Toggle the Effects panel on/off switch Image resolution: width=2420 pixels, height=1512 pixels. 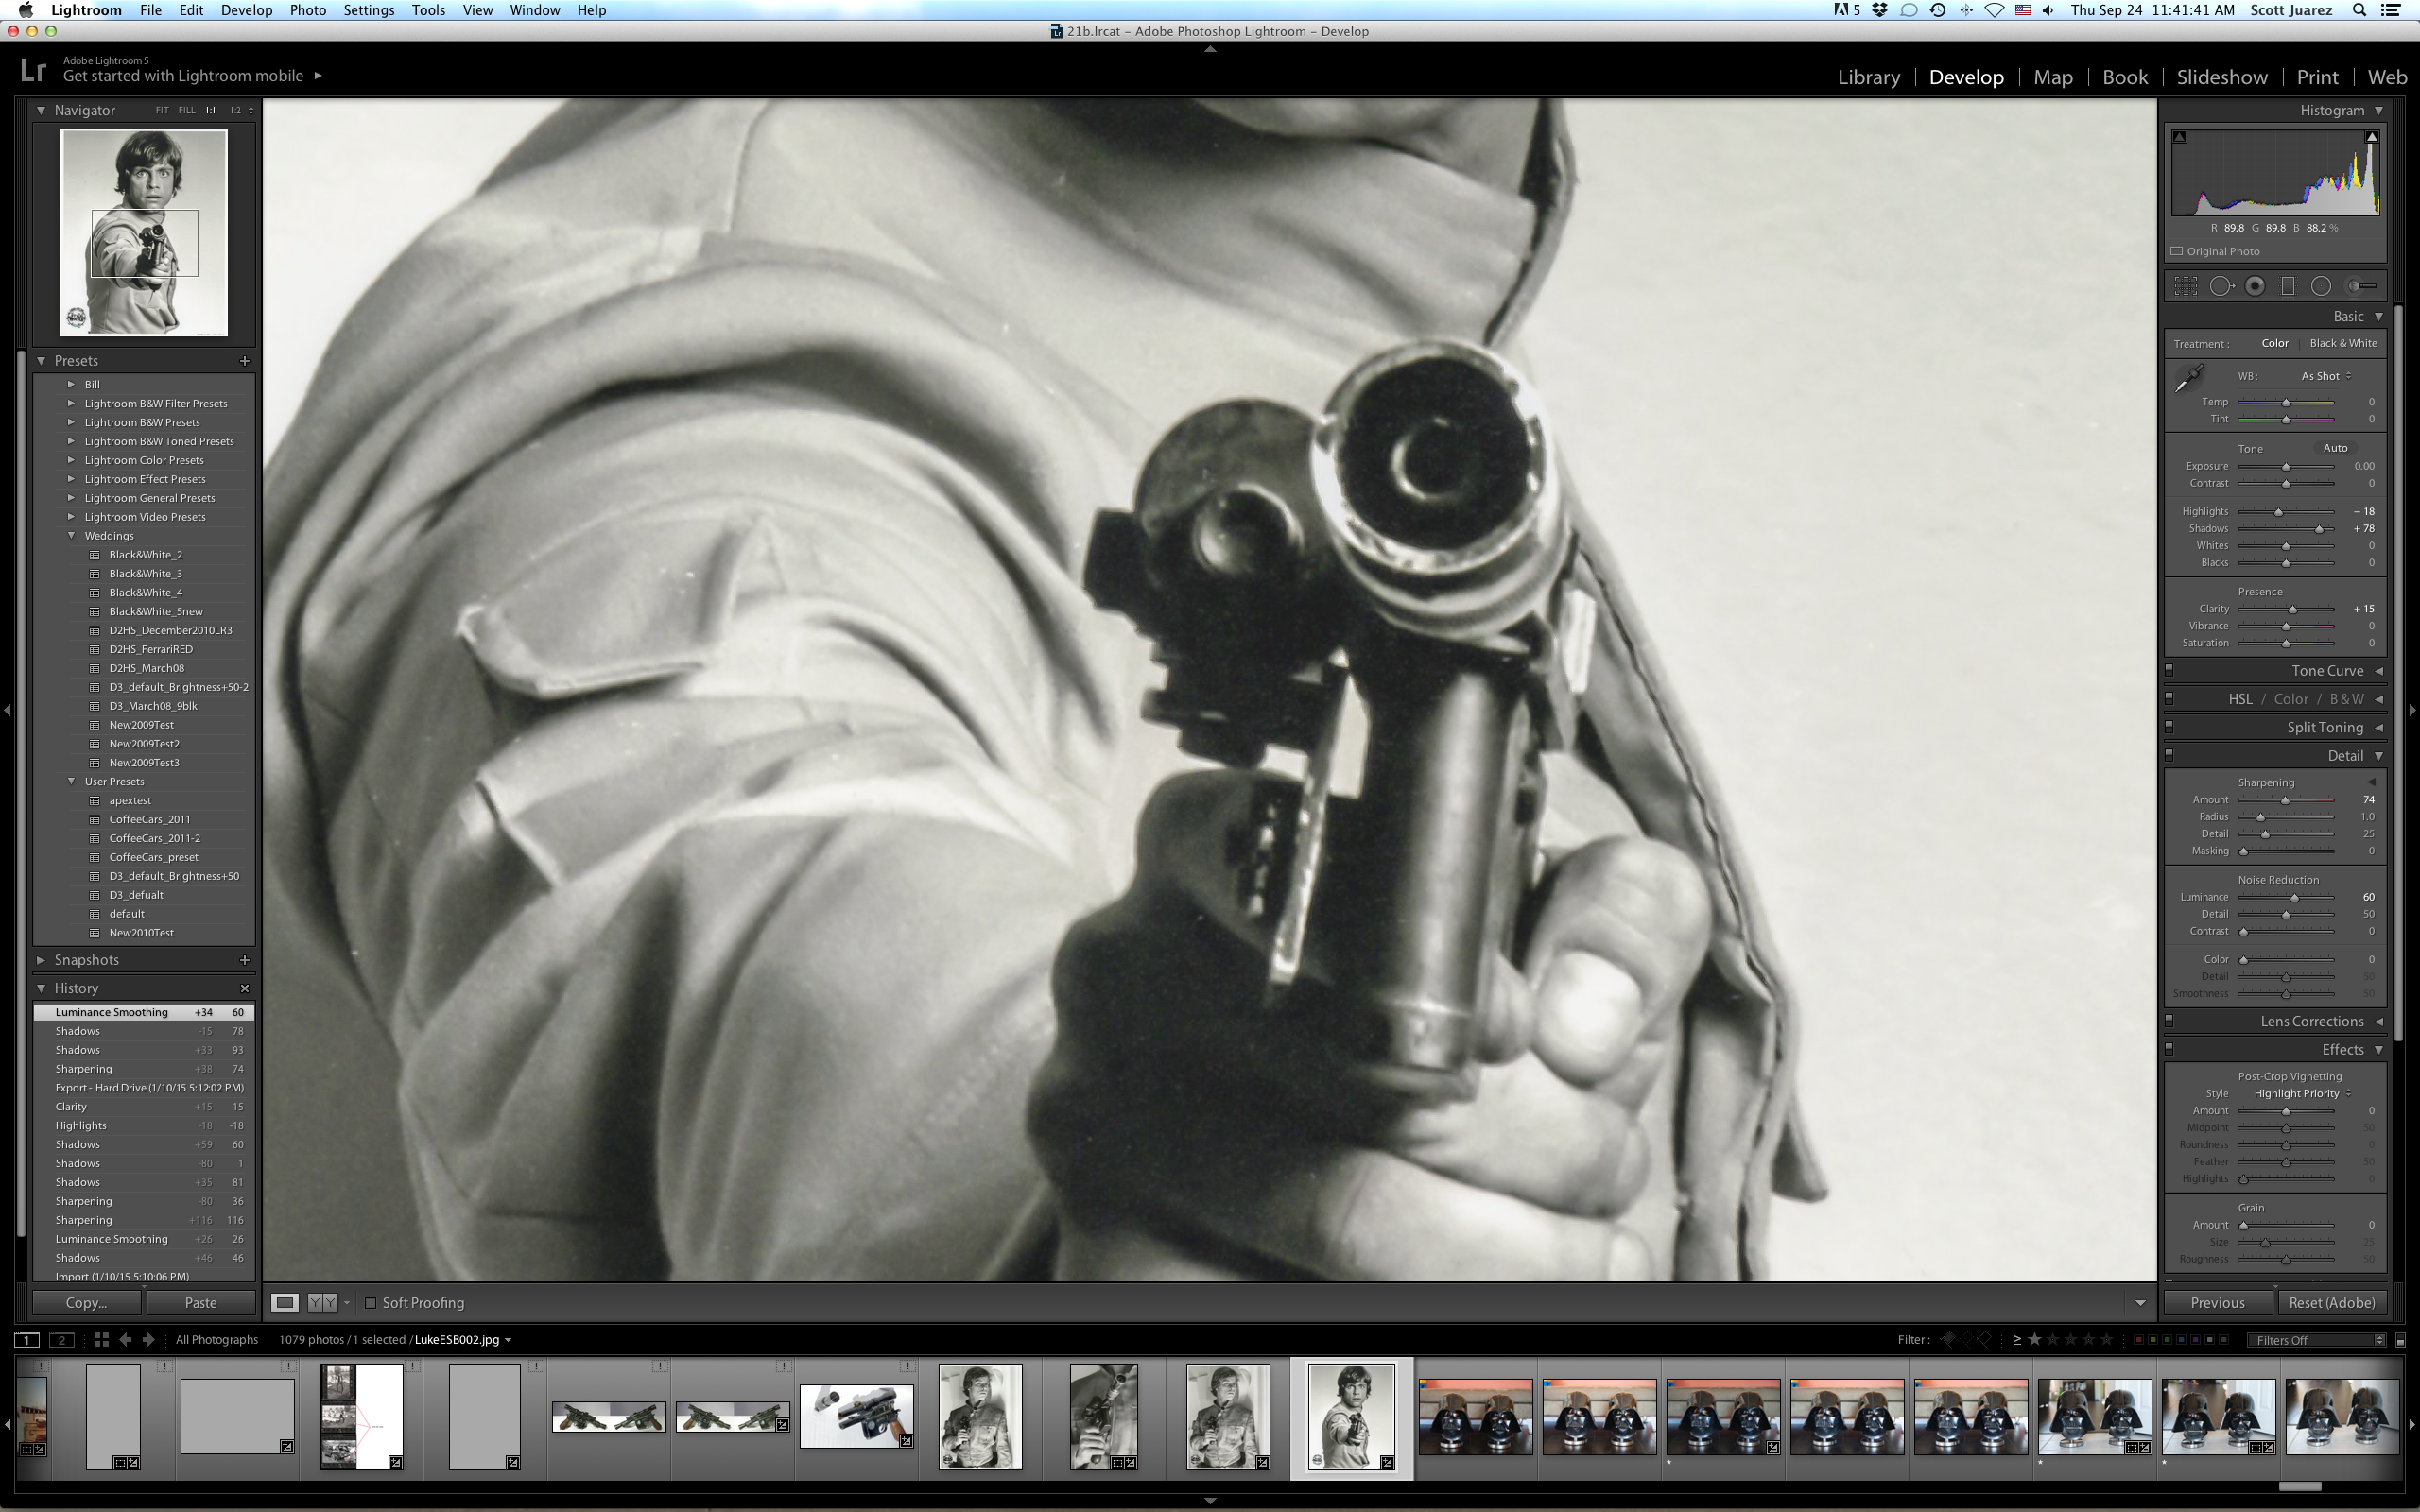click(2169, 1049)
